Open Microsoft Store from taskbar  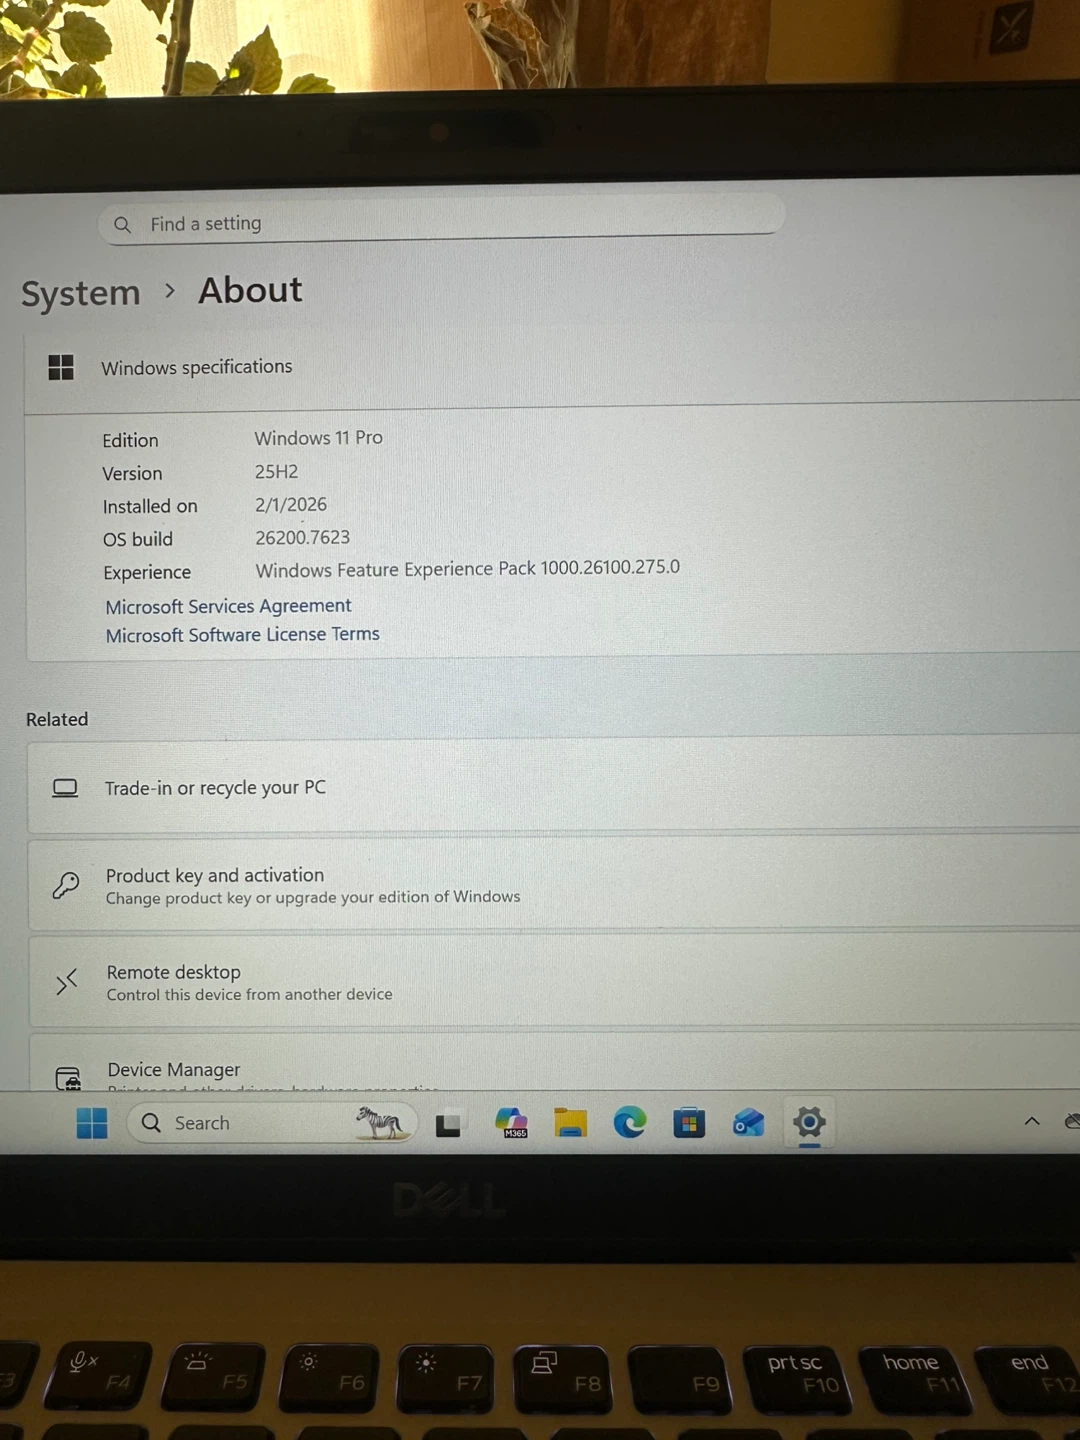point(689,1123)
